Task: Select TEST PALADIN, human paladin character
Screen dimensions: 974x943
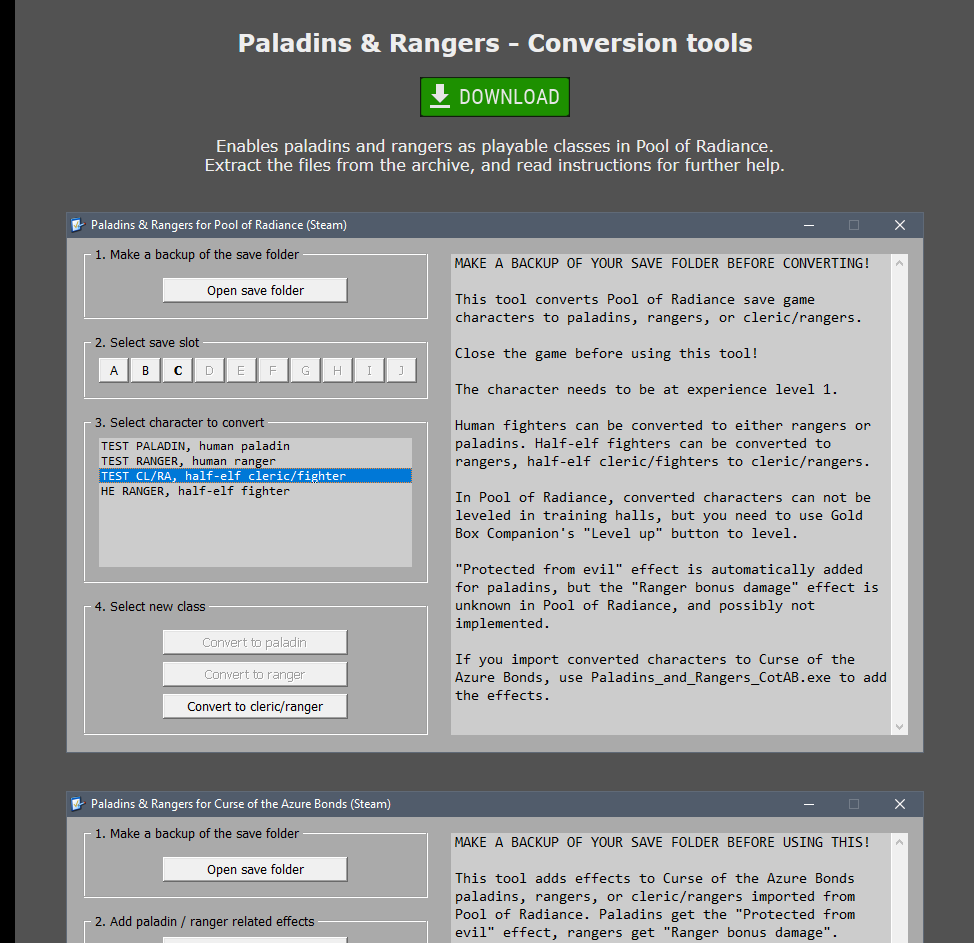Action: point(255,446)
